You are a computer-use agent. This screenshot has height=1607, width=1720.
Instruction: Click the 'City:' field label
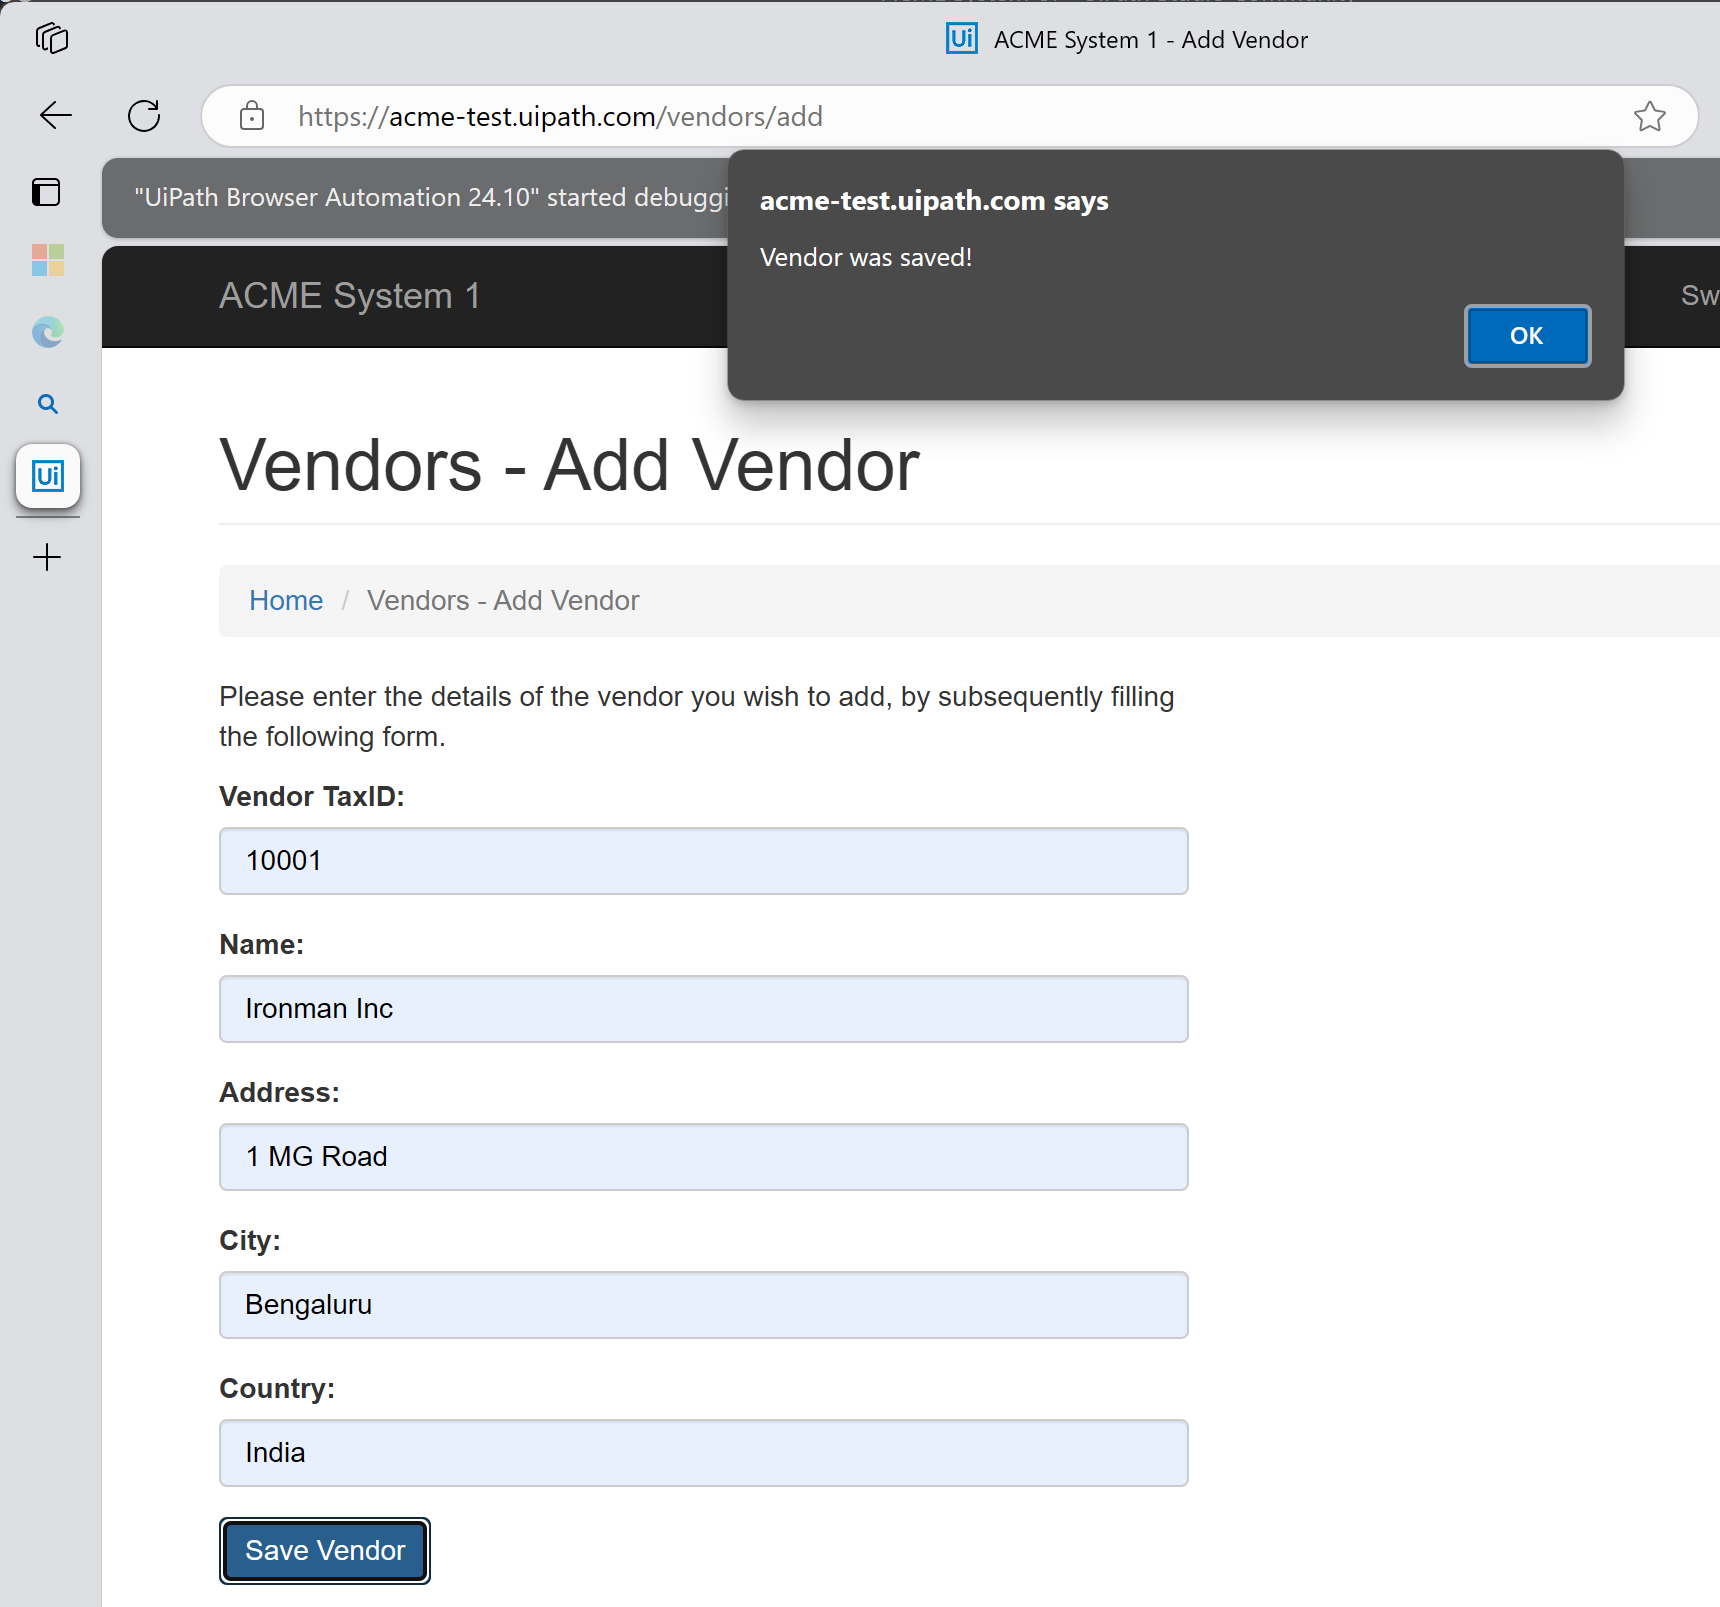coord(250,1241)
